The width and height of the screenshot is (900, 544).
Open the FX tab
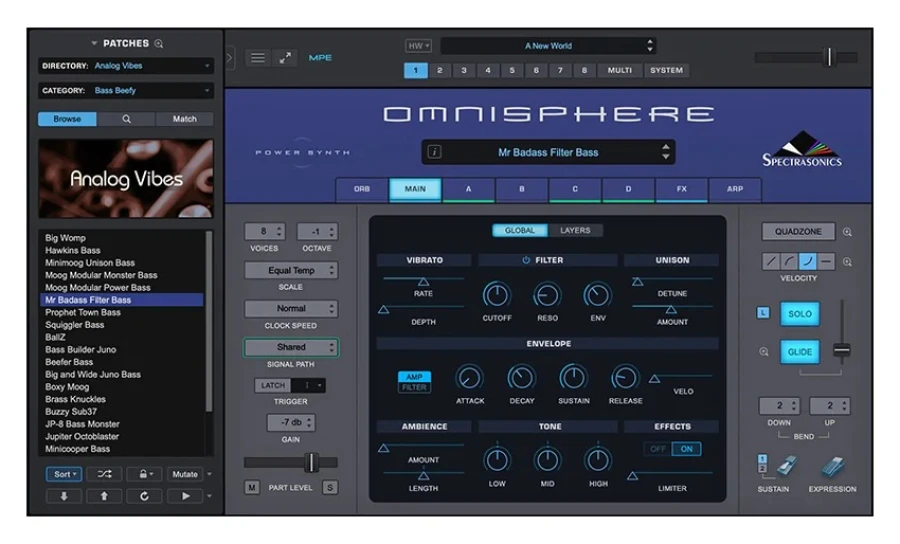pyautogui.click(x=681, y=189)
